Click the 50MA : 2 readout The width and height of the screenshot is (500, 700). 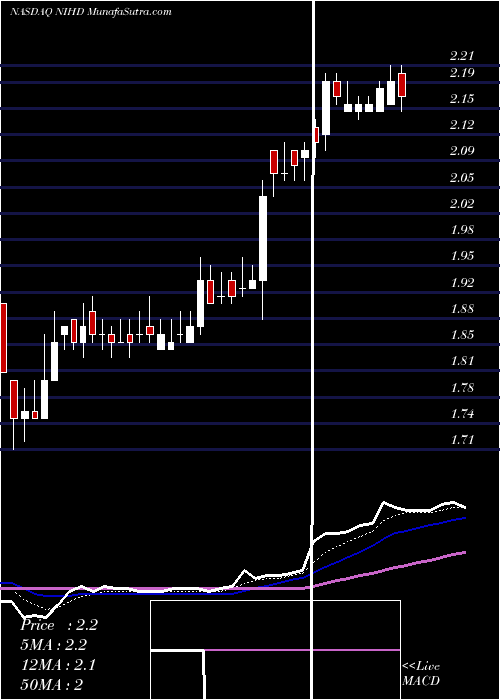coord(52,684)
